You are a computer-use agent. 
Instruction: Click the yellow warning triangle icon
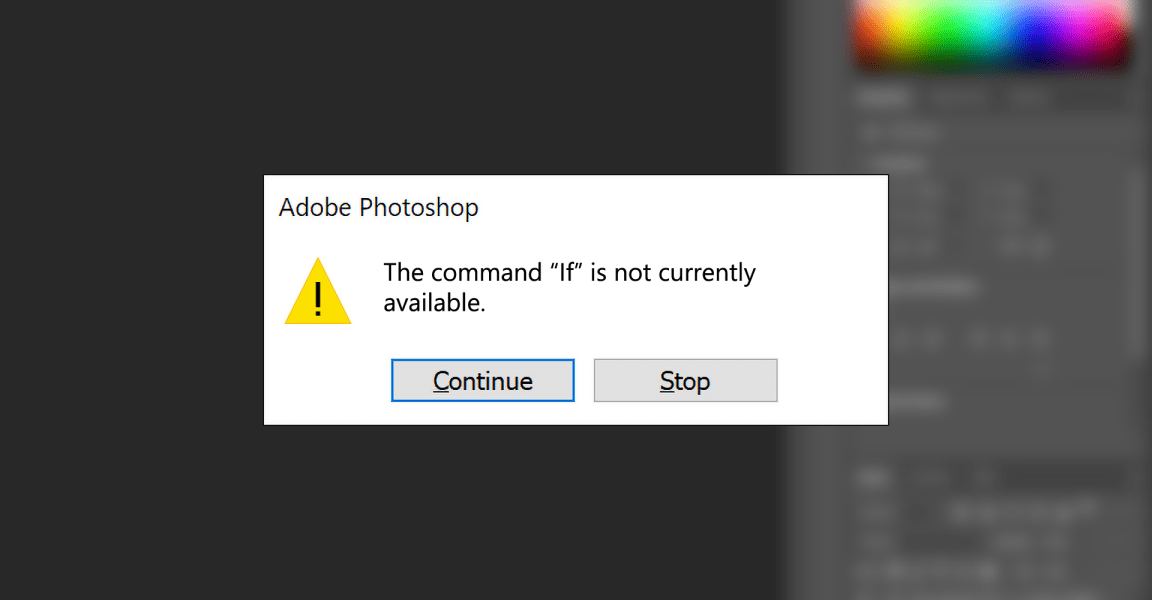click(x=318, y=294)
